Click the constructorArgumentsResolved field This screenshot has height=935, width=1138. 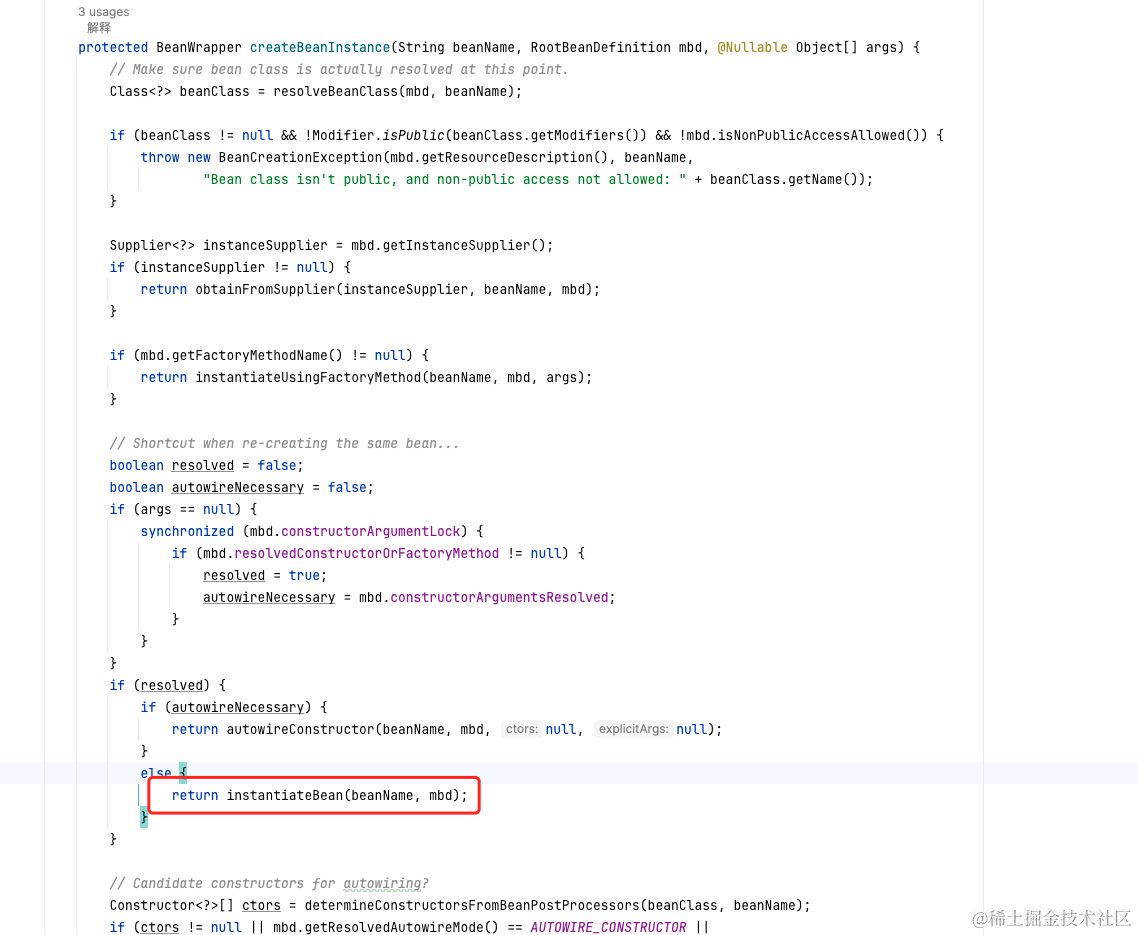point(499,597)
